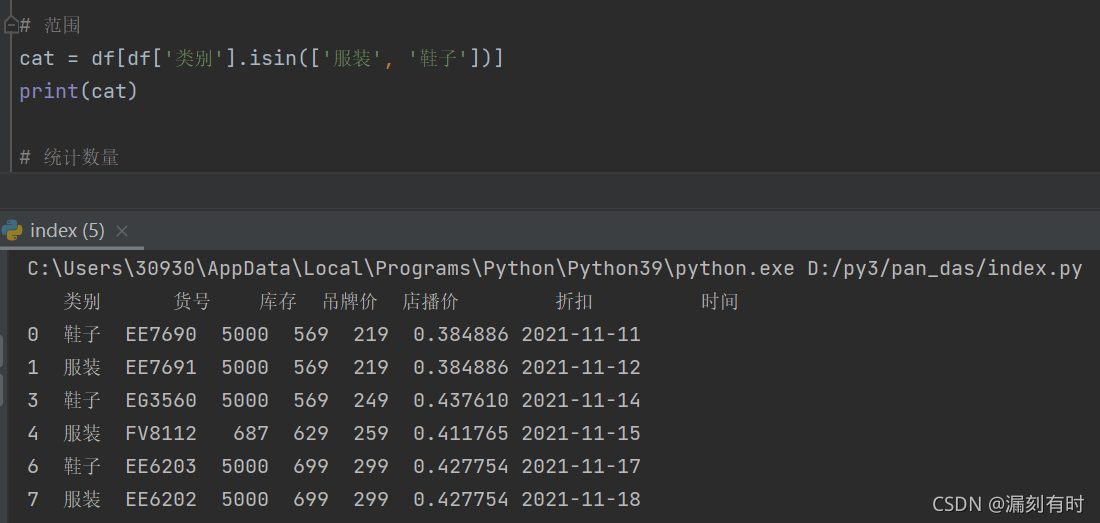The height and width of the screenshot is (523, 1100).
Task: Click '服装' category in output row 1
Action: click(x=82, y=367)
